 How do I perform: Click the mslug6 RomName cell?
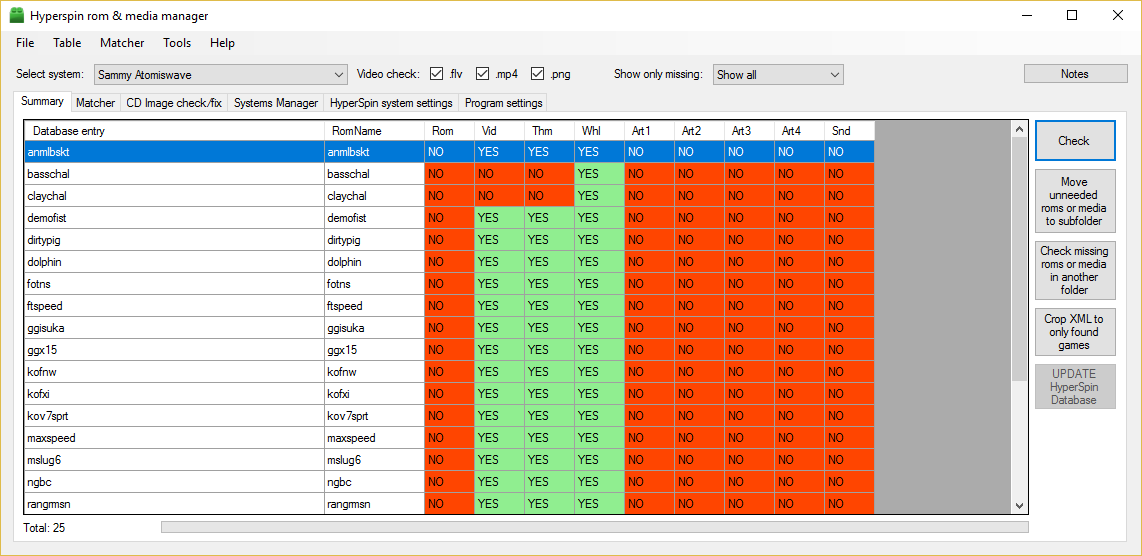tap(374, 460)
